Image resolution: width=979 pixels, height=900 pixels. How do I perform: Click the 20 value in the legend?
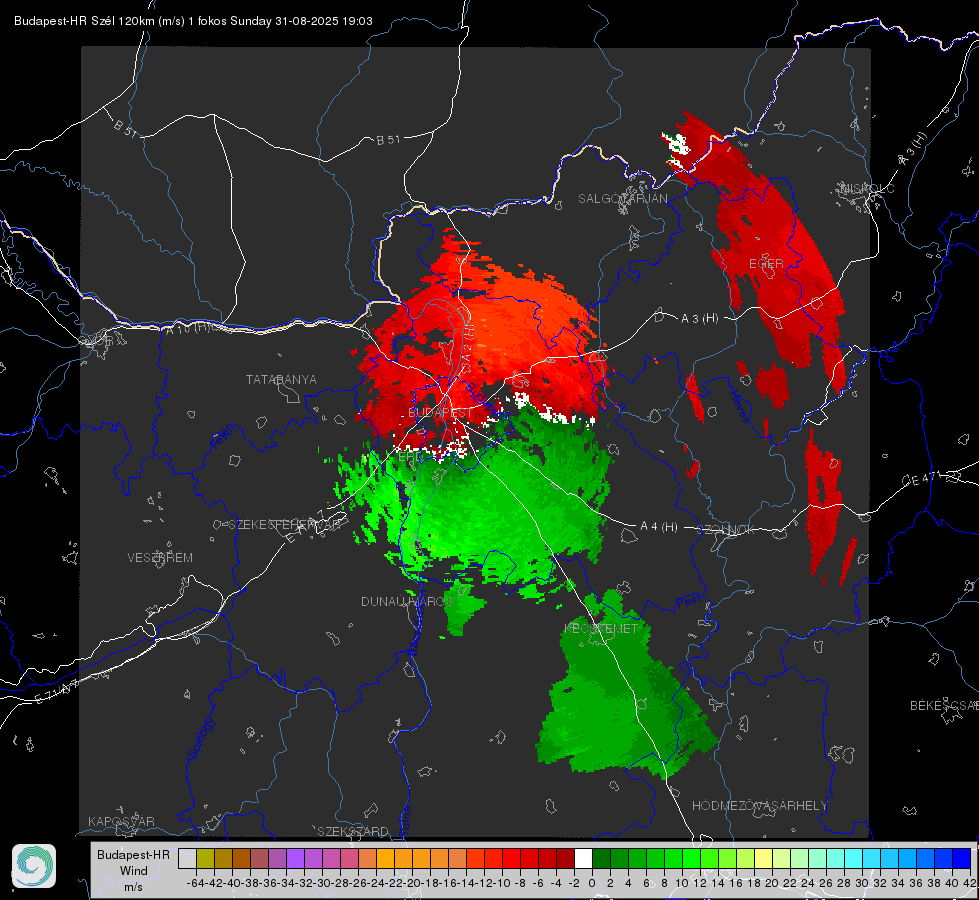[772, 883]
